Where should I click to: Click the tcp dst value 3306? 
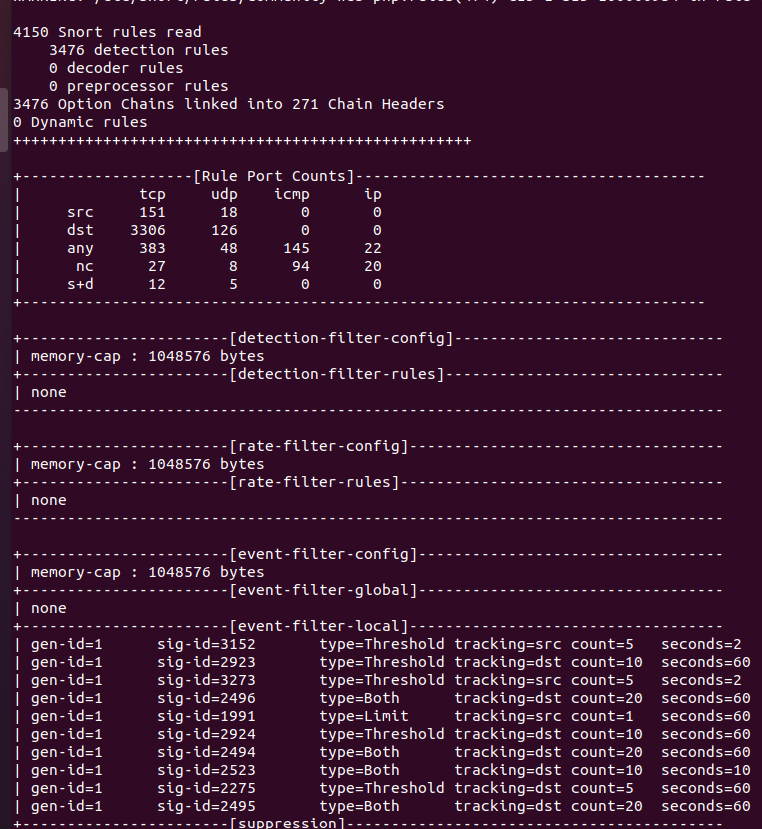tap(147, 230)
